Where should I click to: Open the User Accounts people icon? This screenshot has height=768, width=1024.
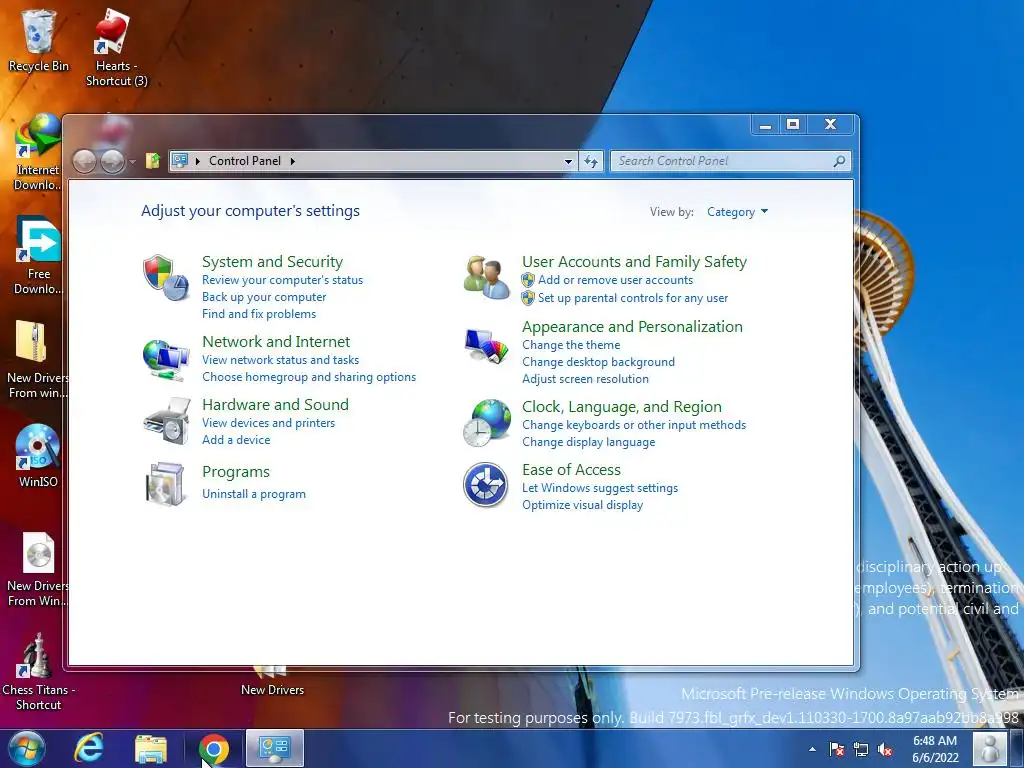point(487,278)
